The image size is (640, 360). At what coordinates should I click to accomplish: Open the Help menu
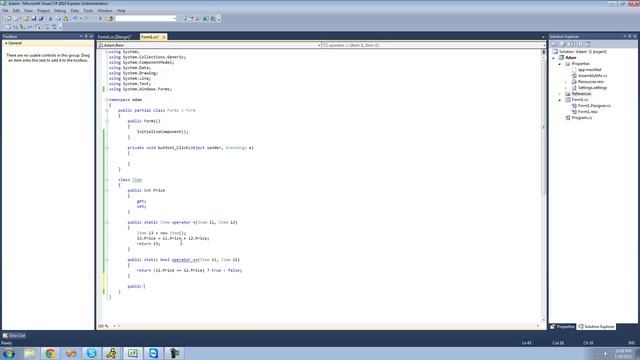[121, 11]
